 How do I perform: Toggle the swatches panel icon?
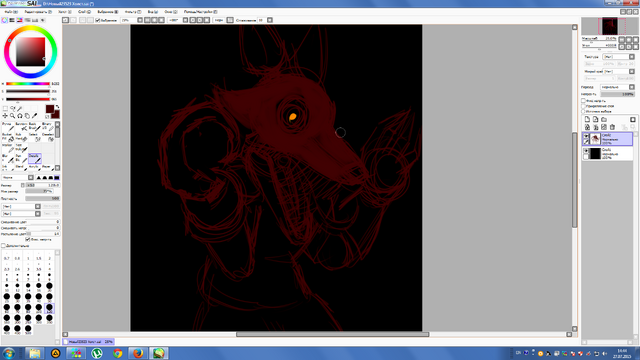click(35, 20)
